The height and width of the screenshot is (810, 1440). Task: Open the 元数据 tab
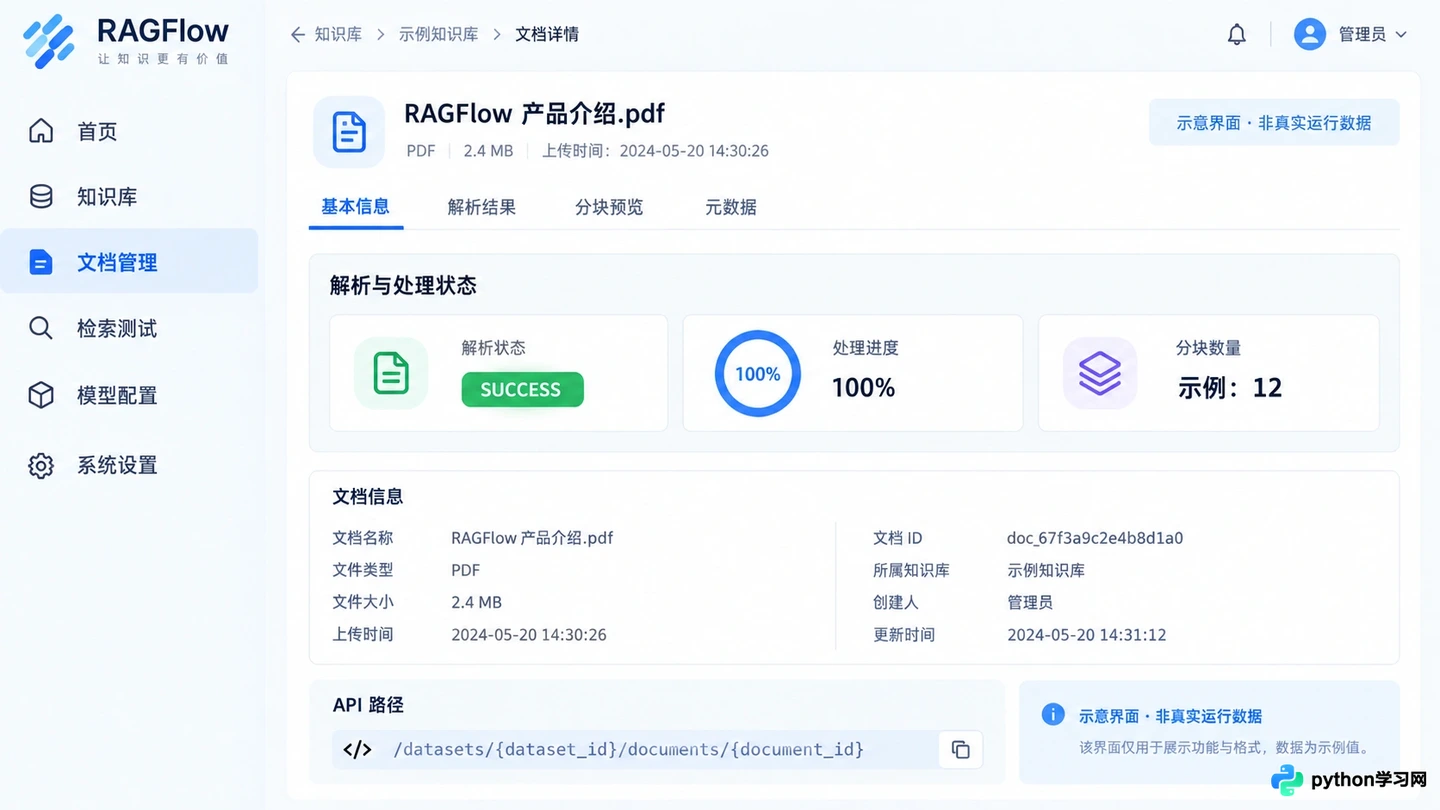click(x=731, y=208)
